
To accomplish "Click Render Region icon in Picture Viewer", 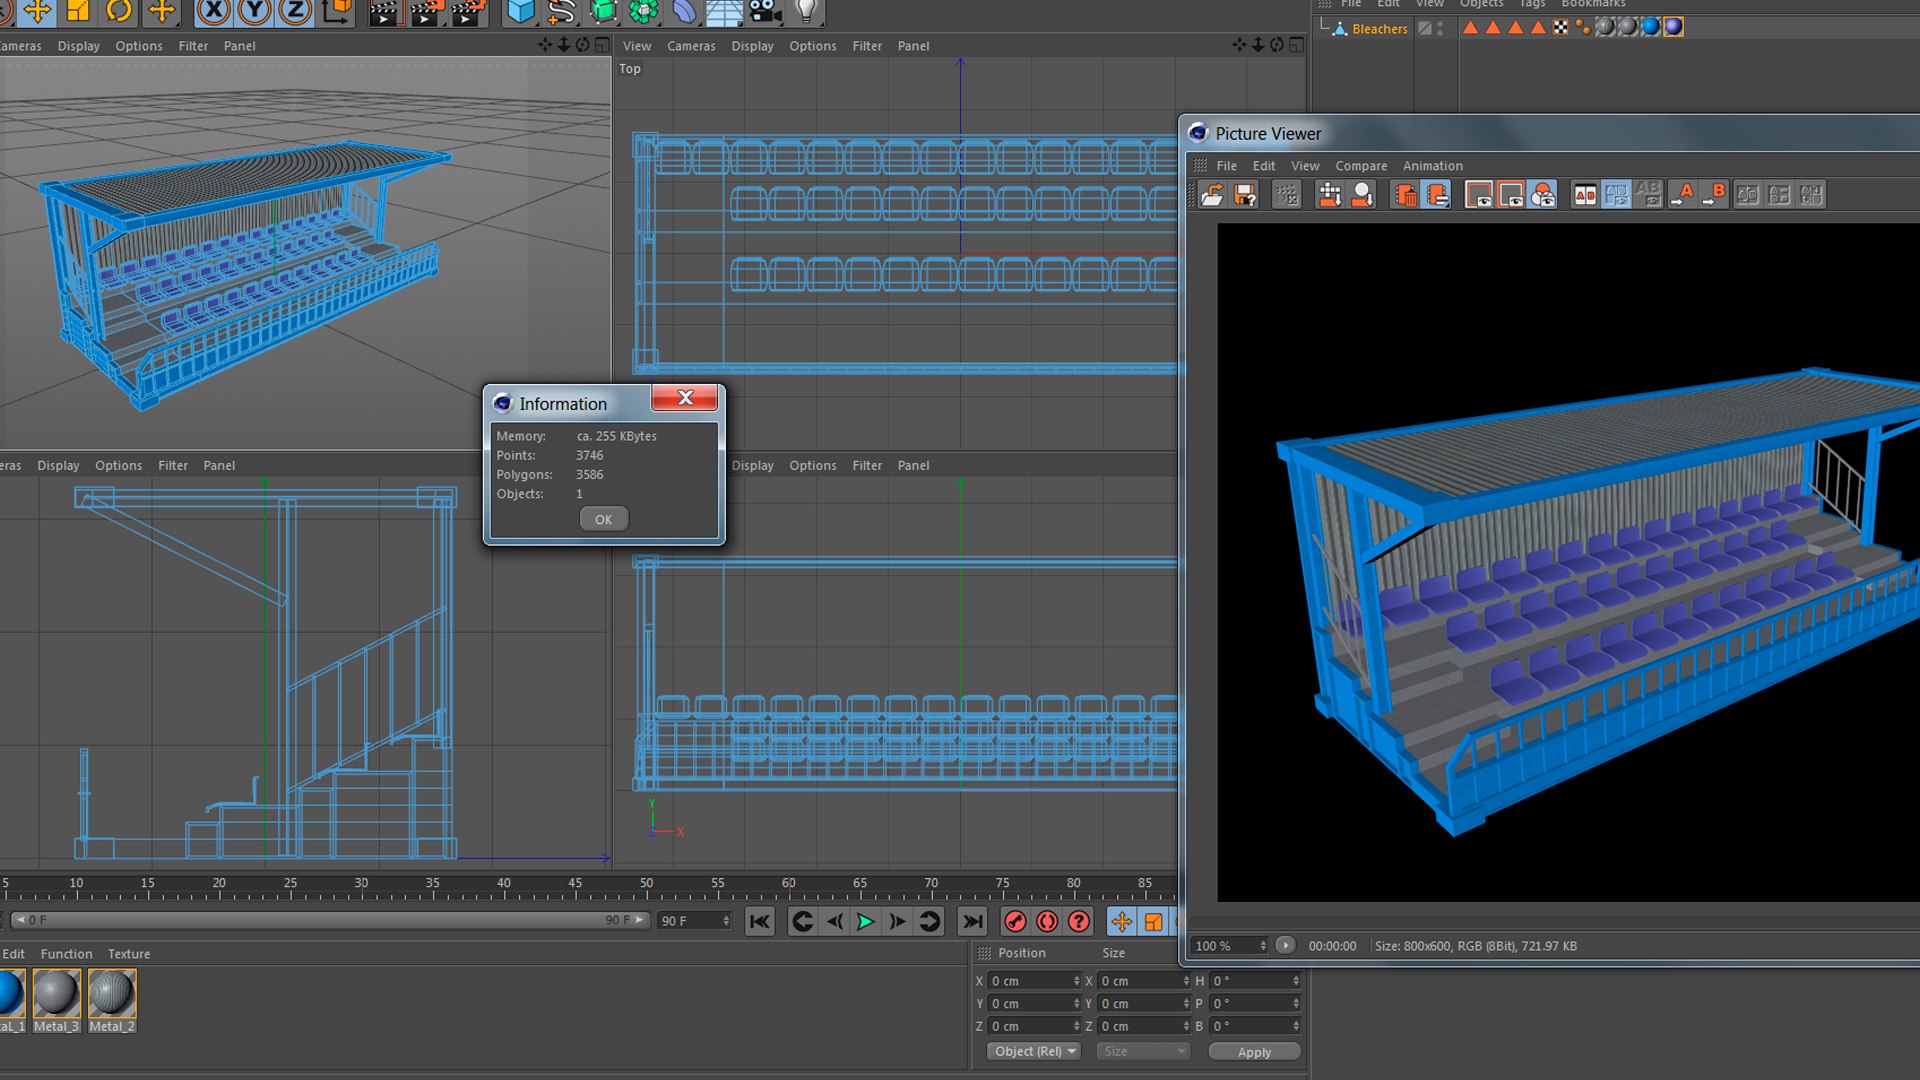I will [1329, 195].
